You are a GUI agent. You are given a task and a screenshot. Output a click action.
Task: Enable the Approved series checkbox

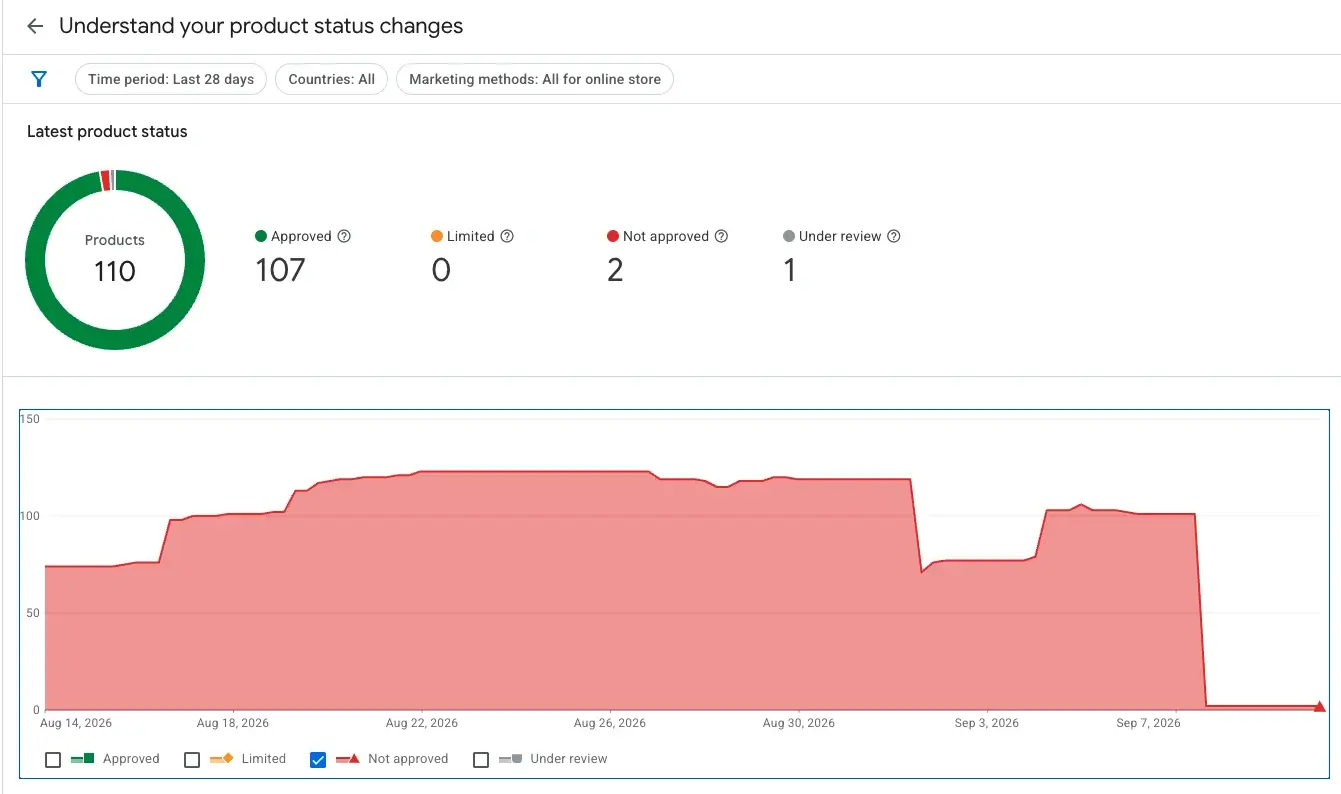pyautogui.click(x=53, y=760)
